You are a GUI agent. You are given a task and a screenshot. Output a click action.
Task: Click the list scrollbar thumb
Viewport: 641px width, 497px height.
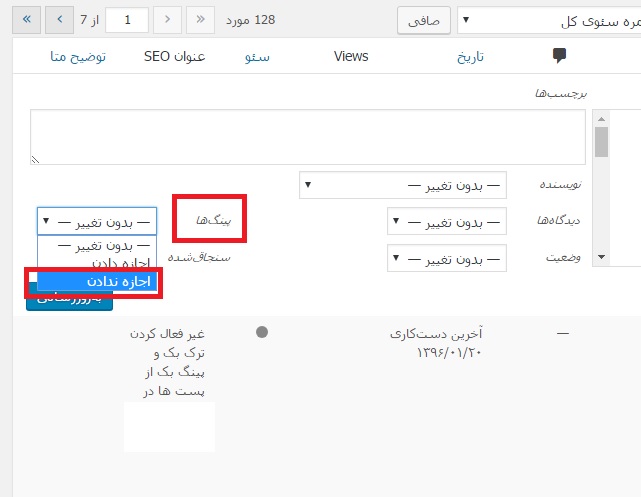(x=601, y=142)
